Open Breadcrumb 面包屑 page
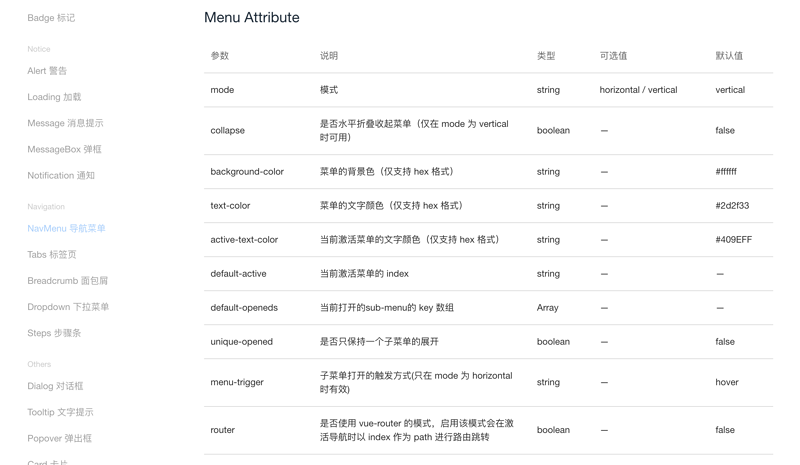 click(x=67, y=281)
